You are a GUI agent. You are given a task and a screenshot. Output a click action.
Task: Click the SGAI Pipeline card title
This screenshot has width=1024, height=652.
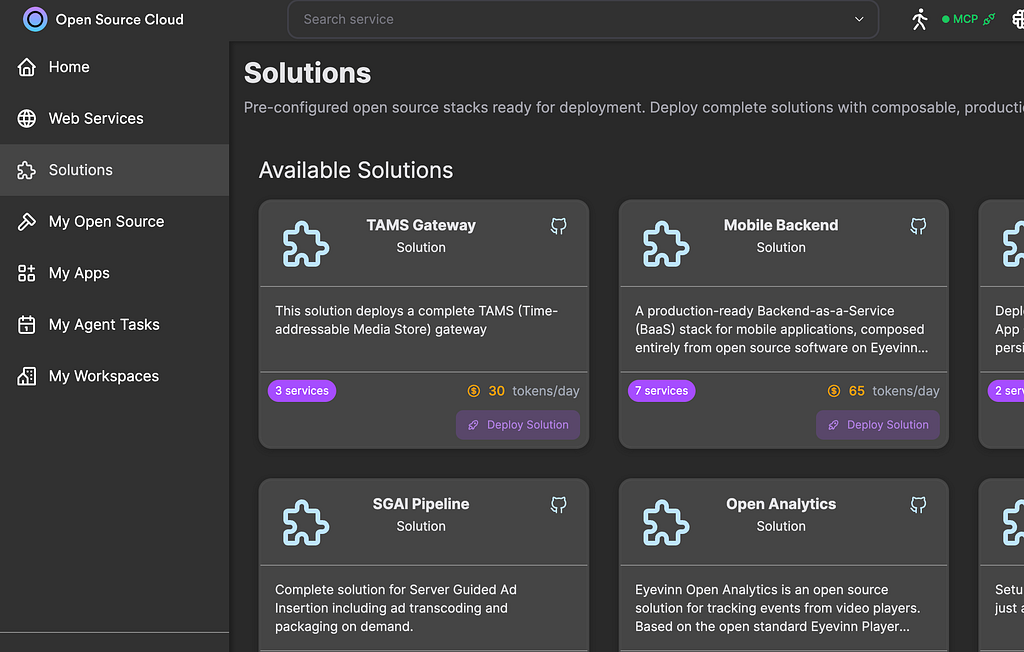tap(421, 504)
